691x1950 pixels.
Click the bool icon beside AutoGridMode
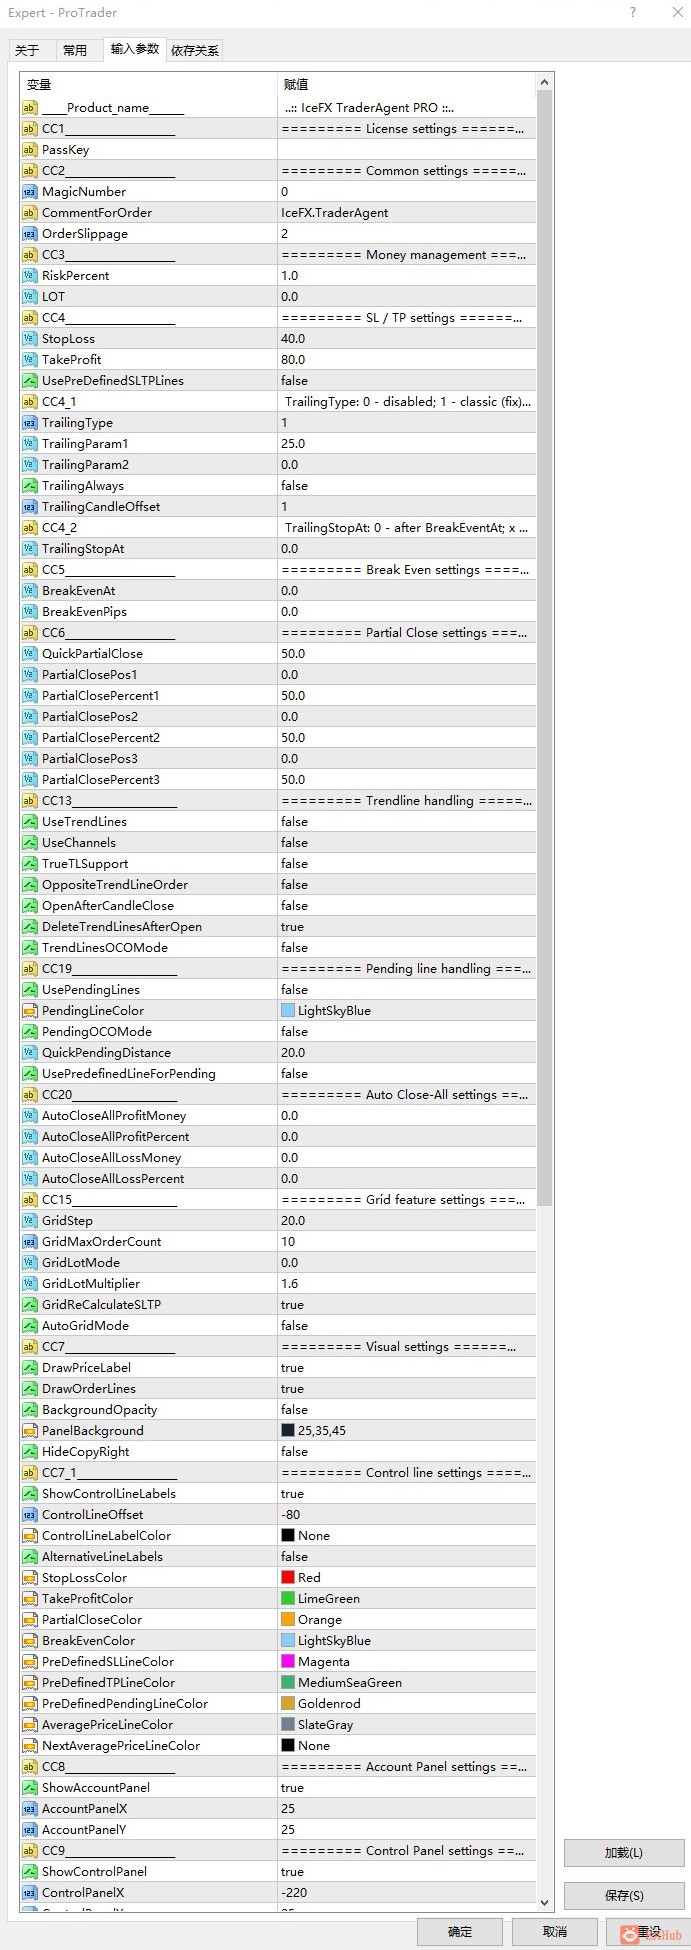point(29,1326)
